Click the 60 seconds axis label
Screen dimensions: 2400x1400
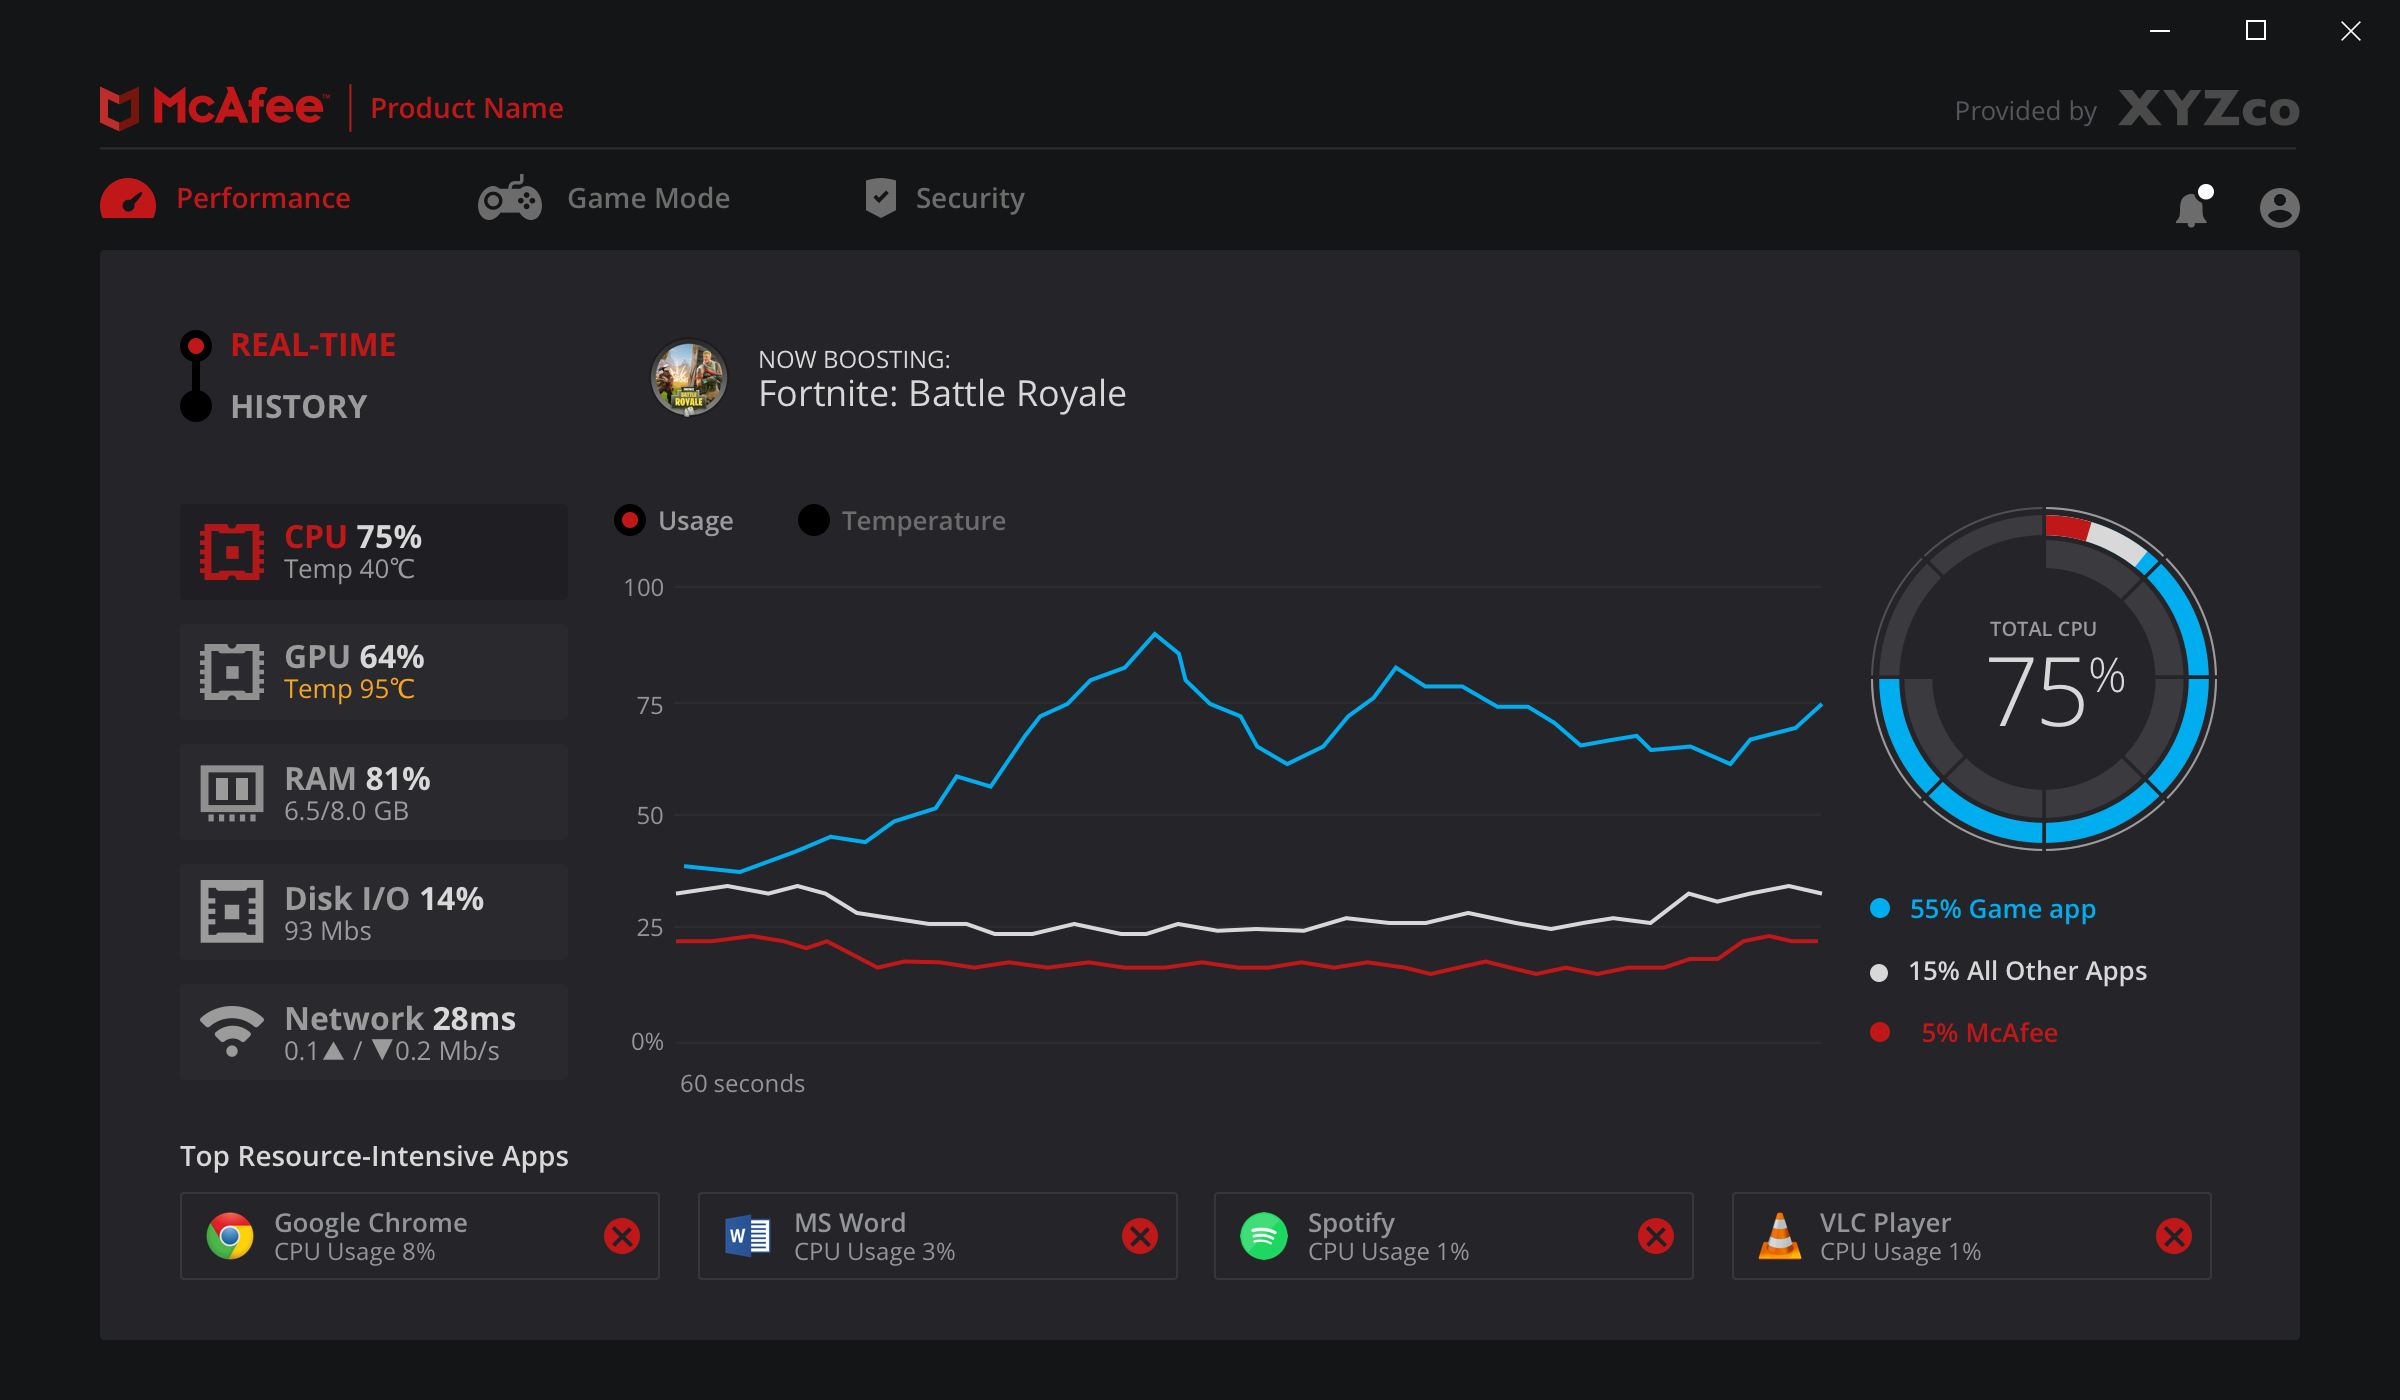click(742, 1084)
